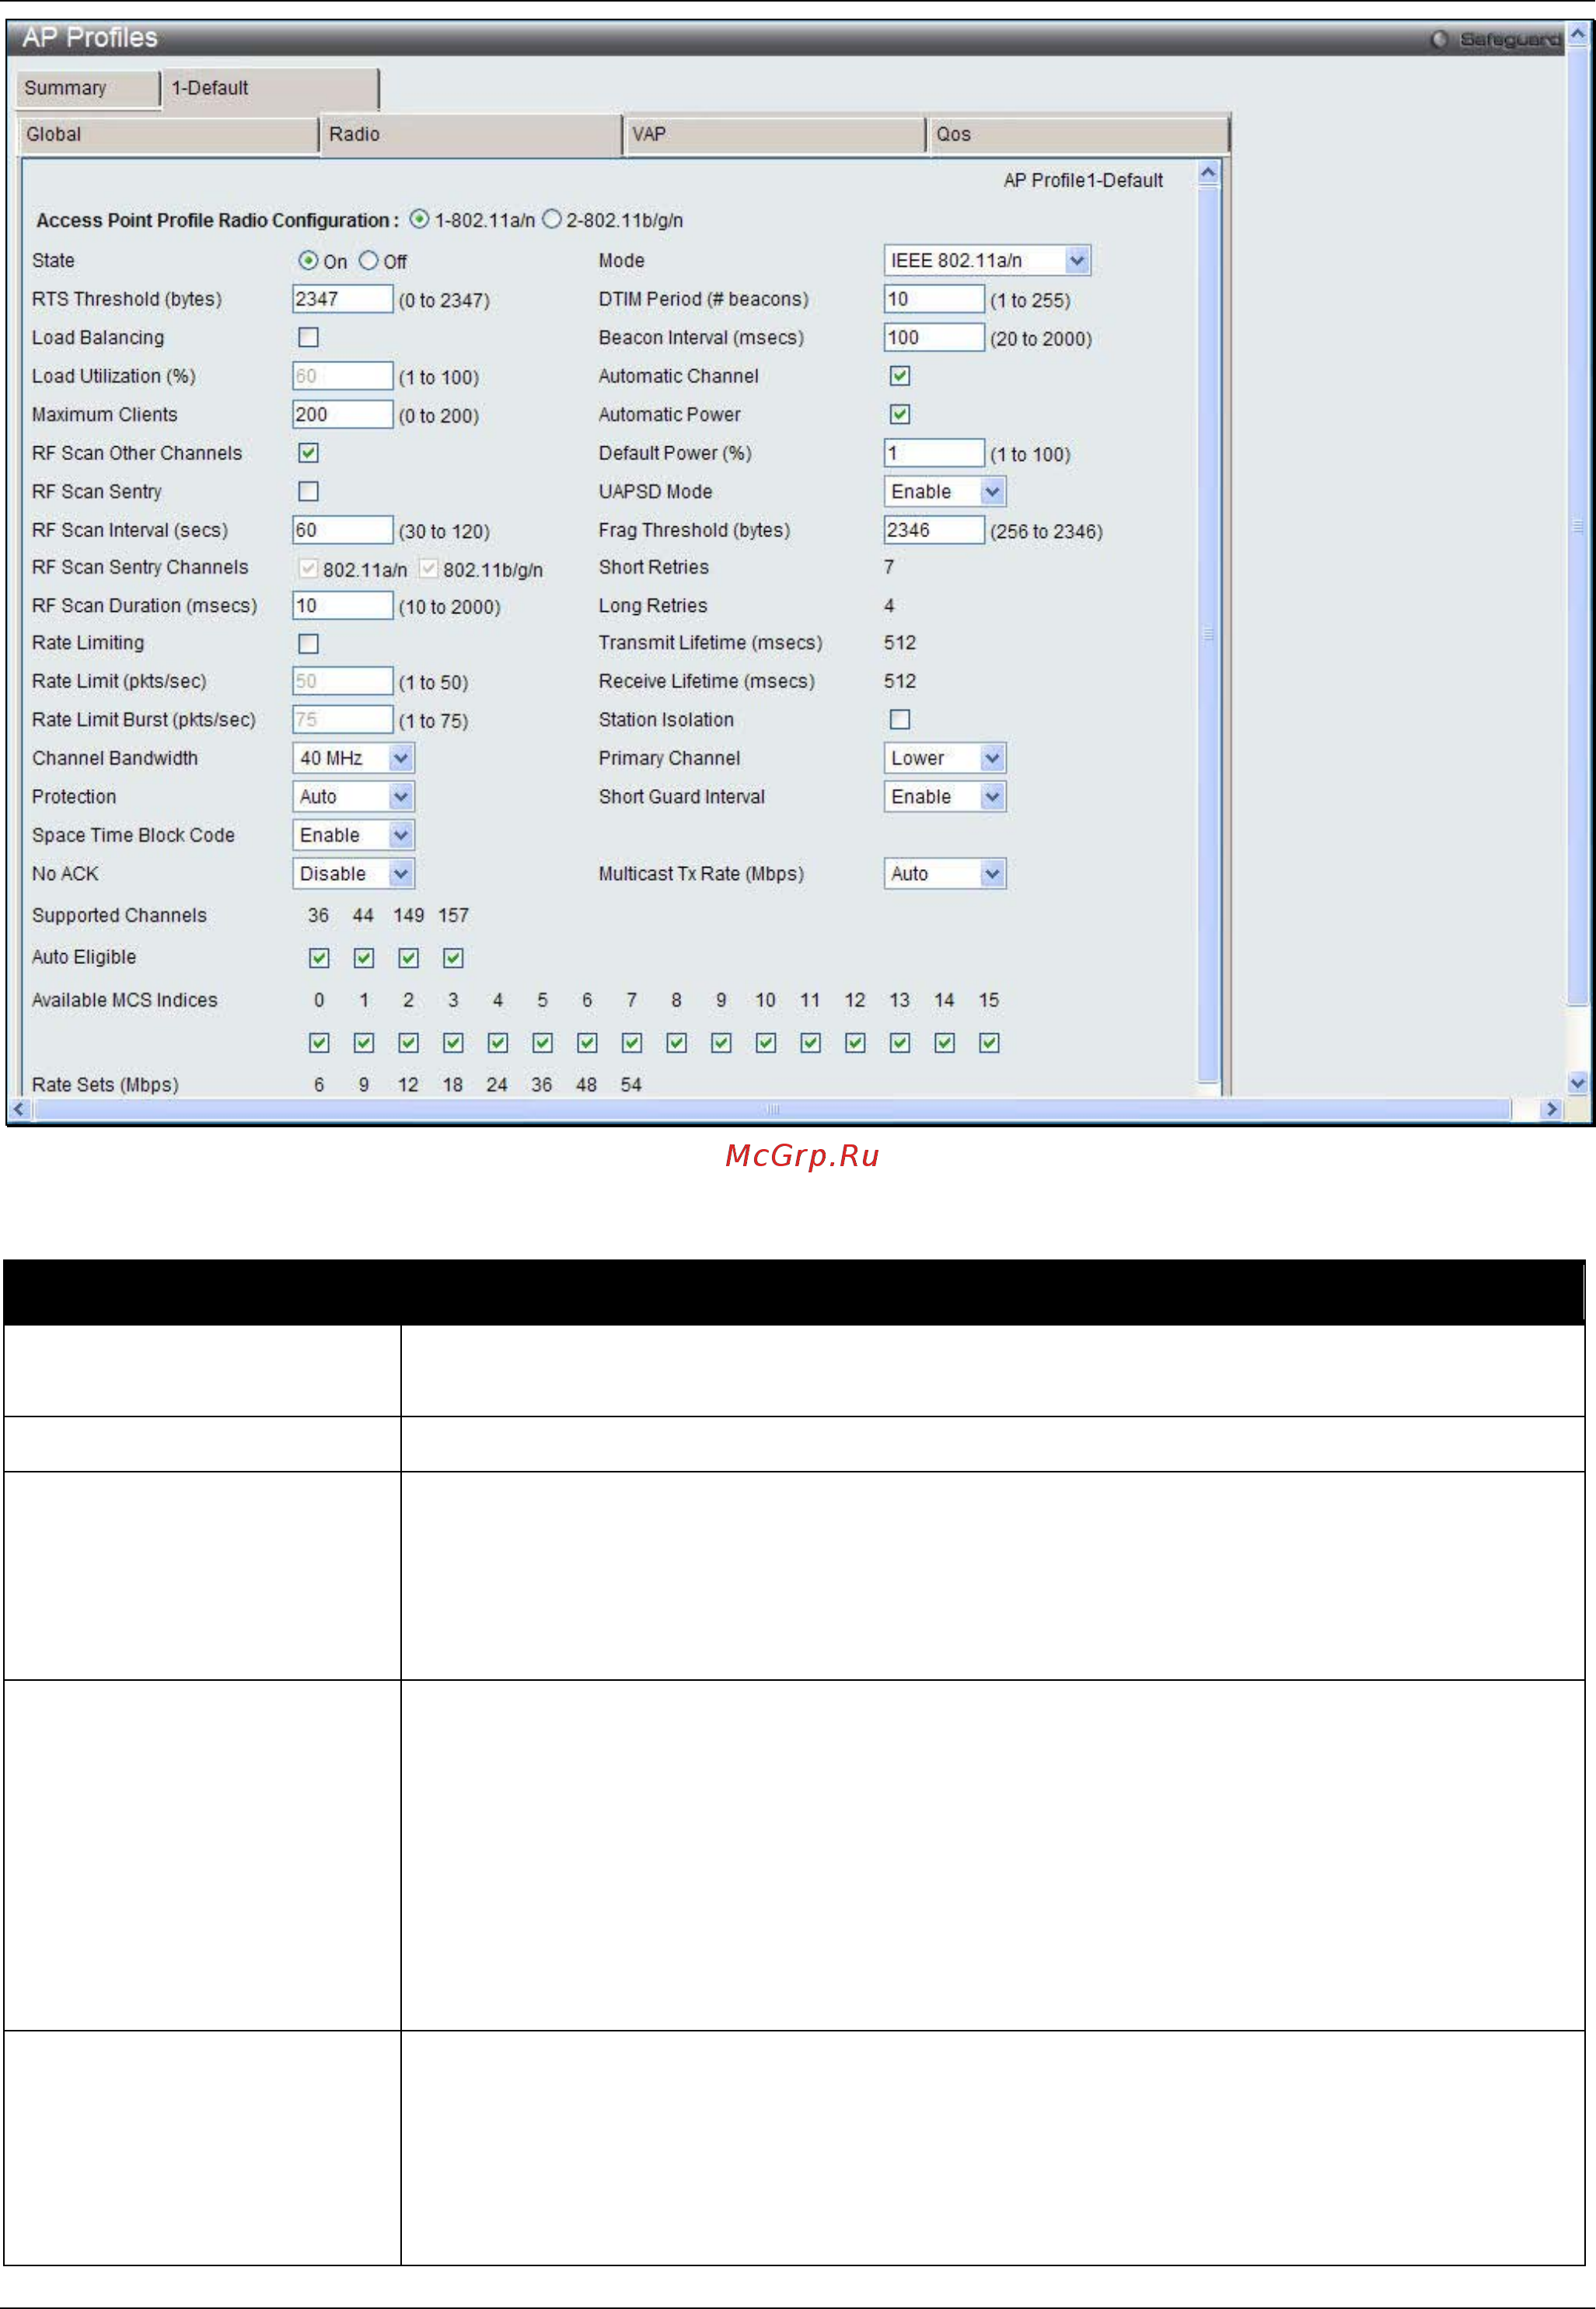Open the Protection dropdown
Image resolution: width=1596 pixels, height=2309 pixels.
click(354, 796)
